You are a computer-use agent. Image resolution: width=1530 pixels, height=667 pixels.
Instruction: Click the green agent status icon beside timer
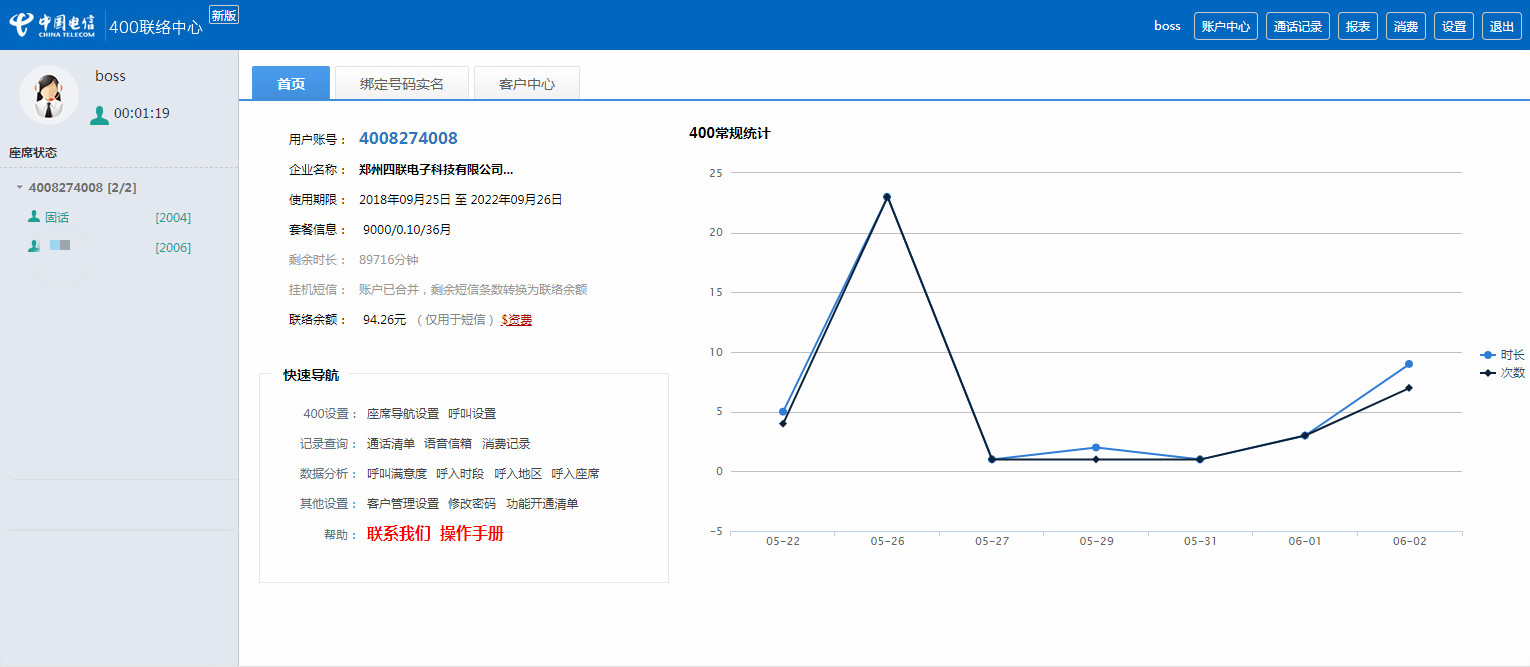(x=99, y=115)
